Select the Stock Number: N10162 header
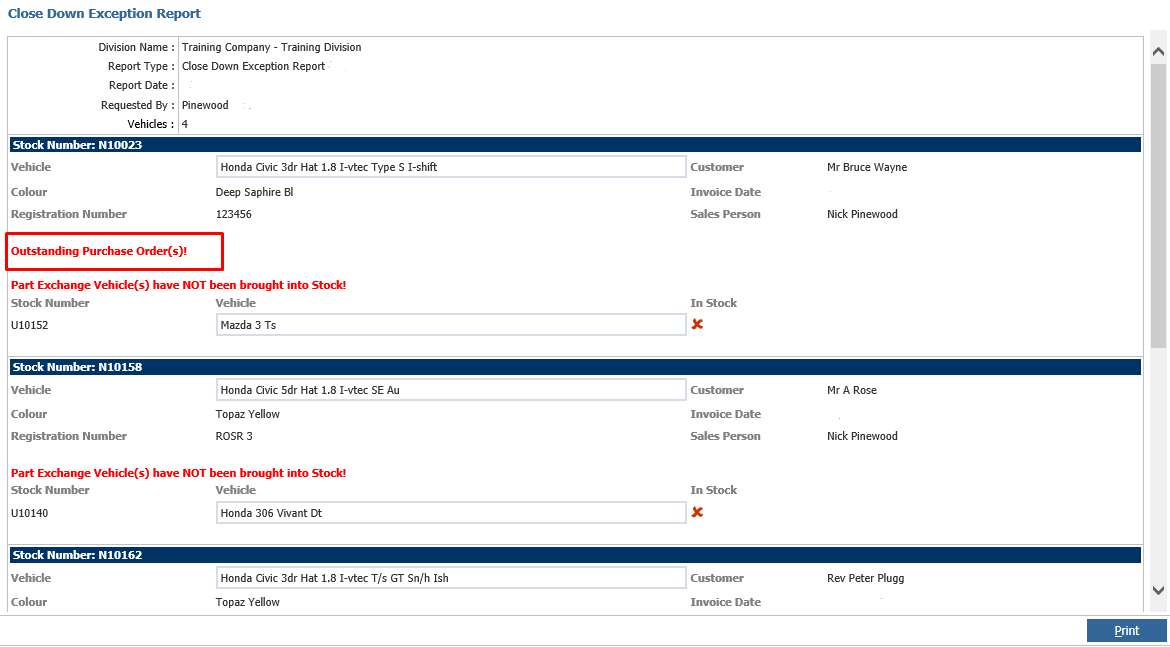Viewport: 1170px width, 647px height. tap(77, 555)
